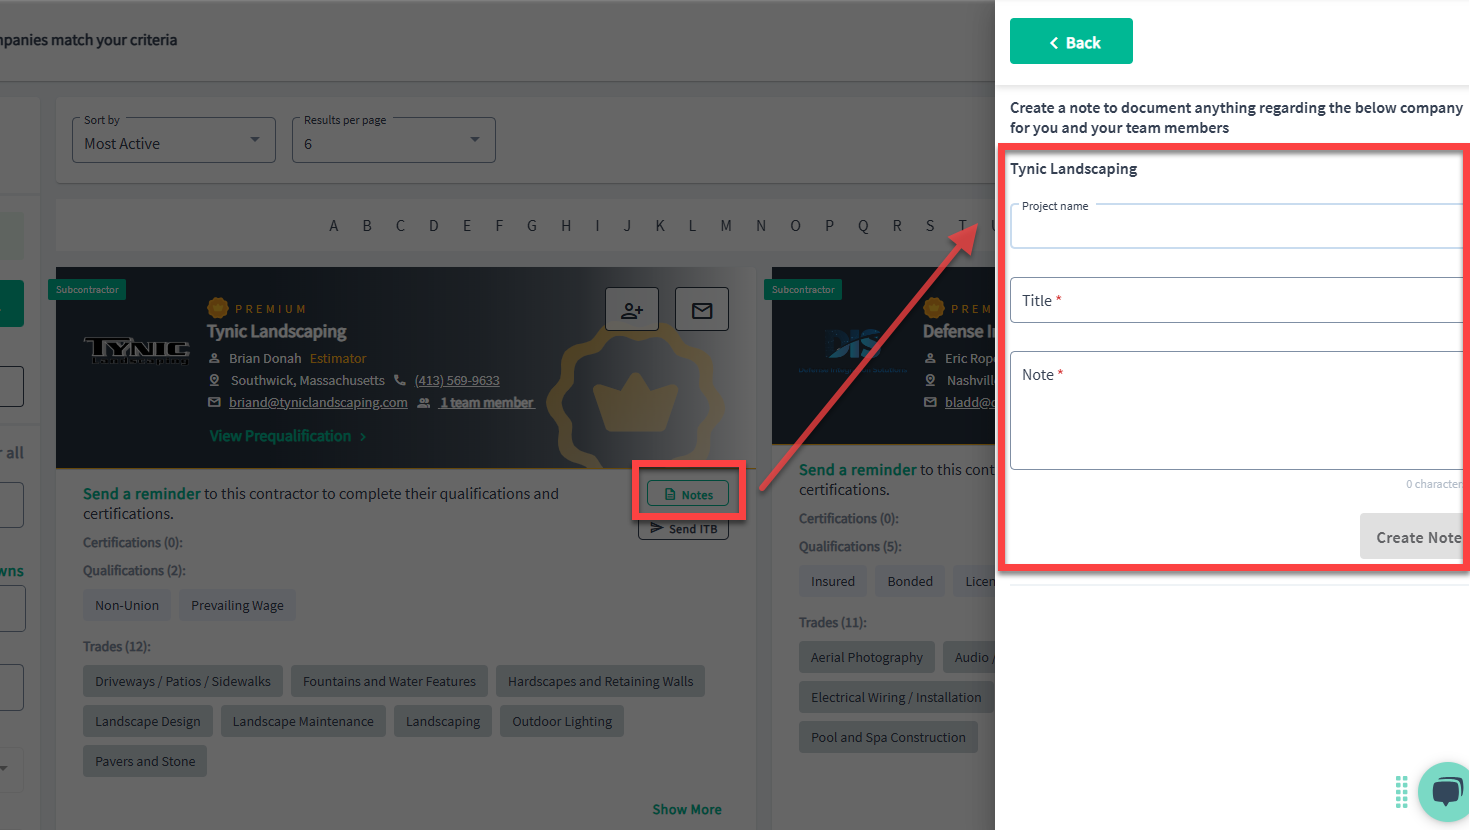Click the Notes button on Tynic card
This screenshot has width=1470, height=830.
click(x=688, y=494)
